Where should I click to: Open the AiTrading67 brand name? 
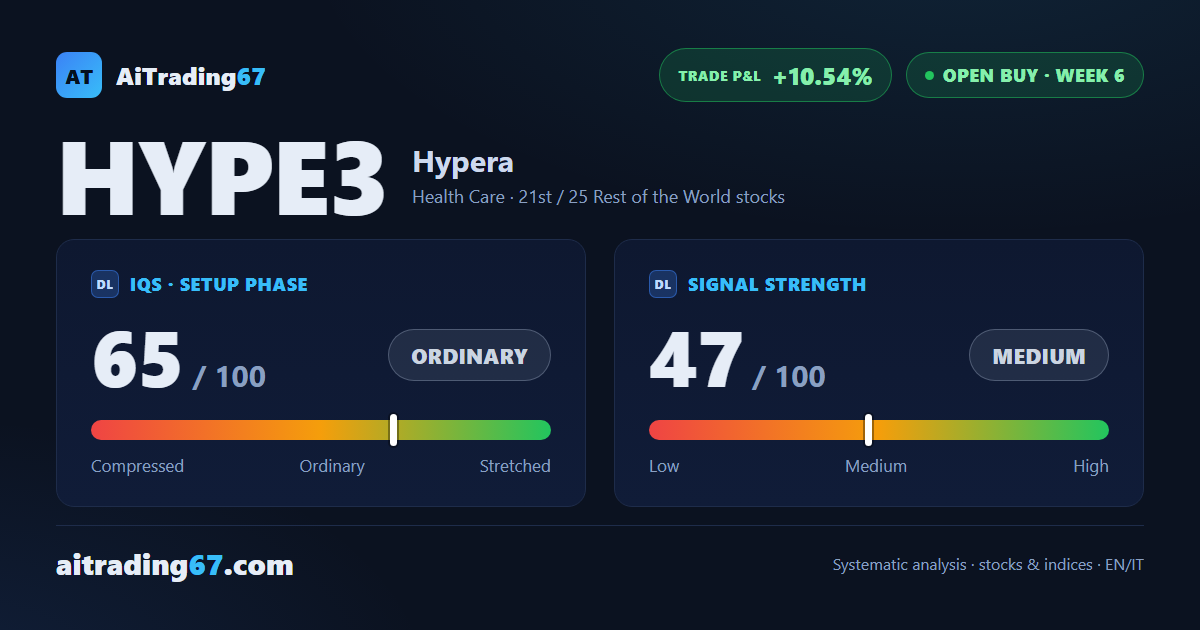(x=191, y=76)
